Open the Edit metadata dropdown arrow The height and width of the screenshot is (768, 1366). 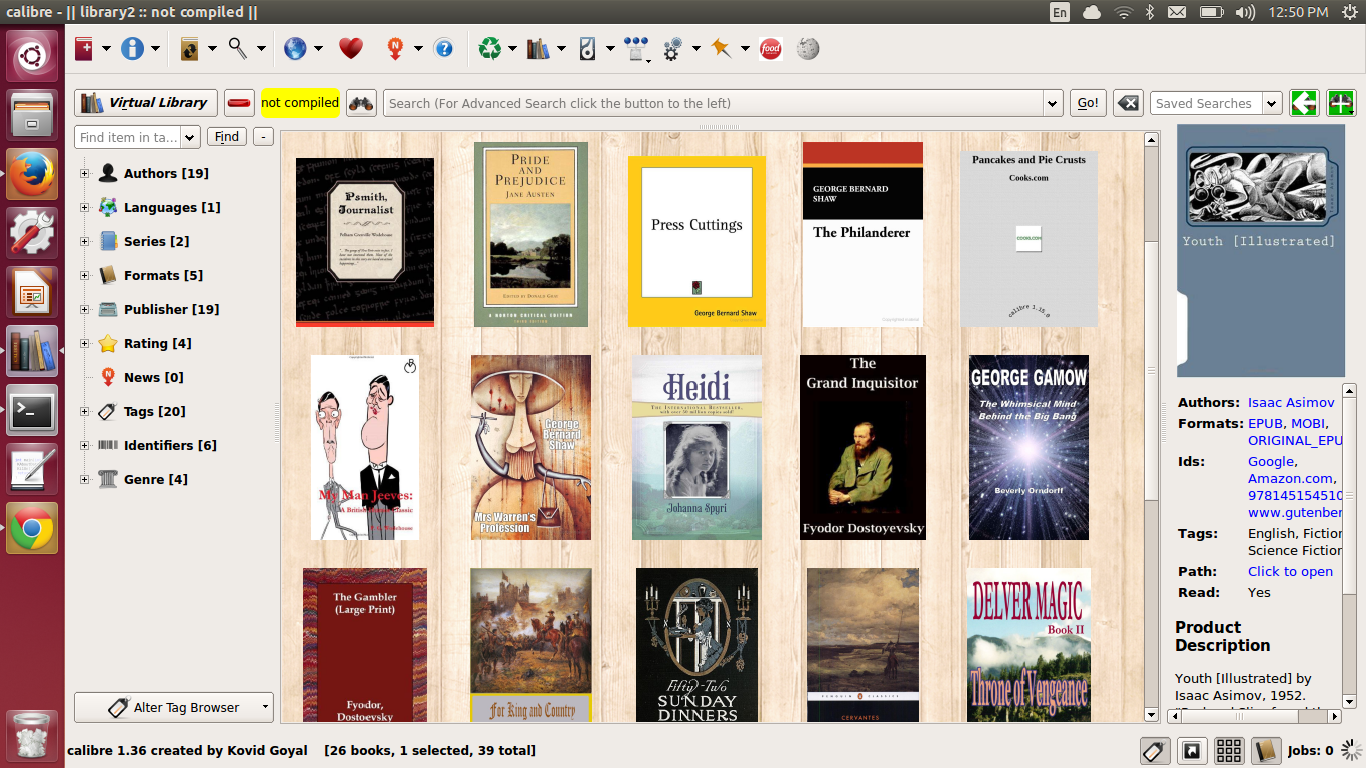tap(154, 48)
